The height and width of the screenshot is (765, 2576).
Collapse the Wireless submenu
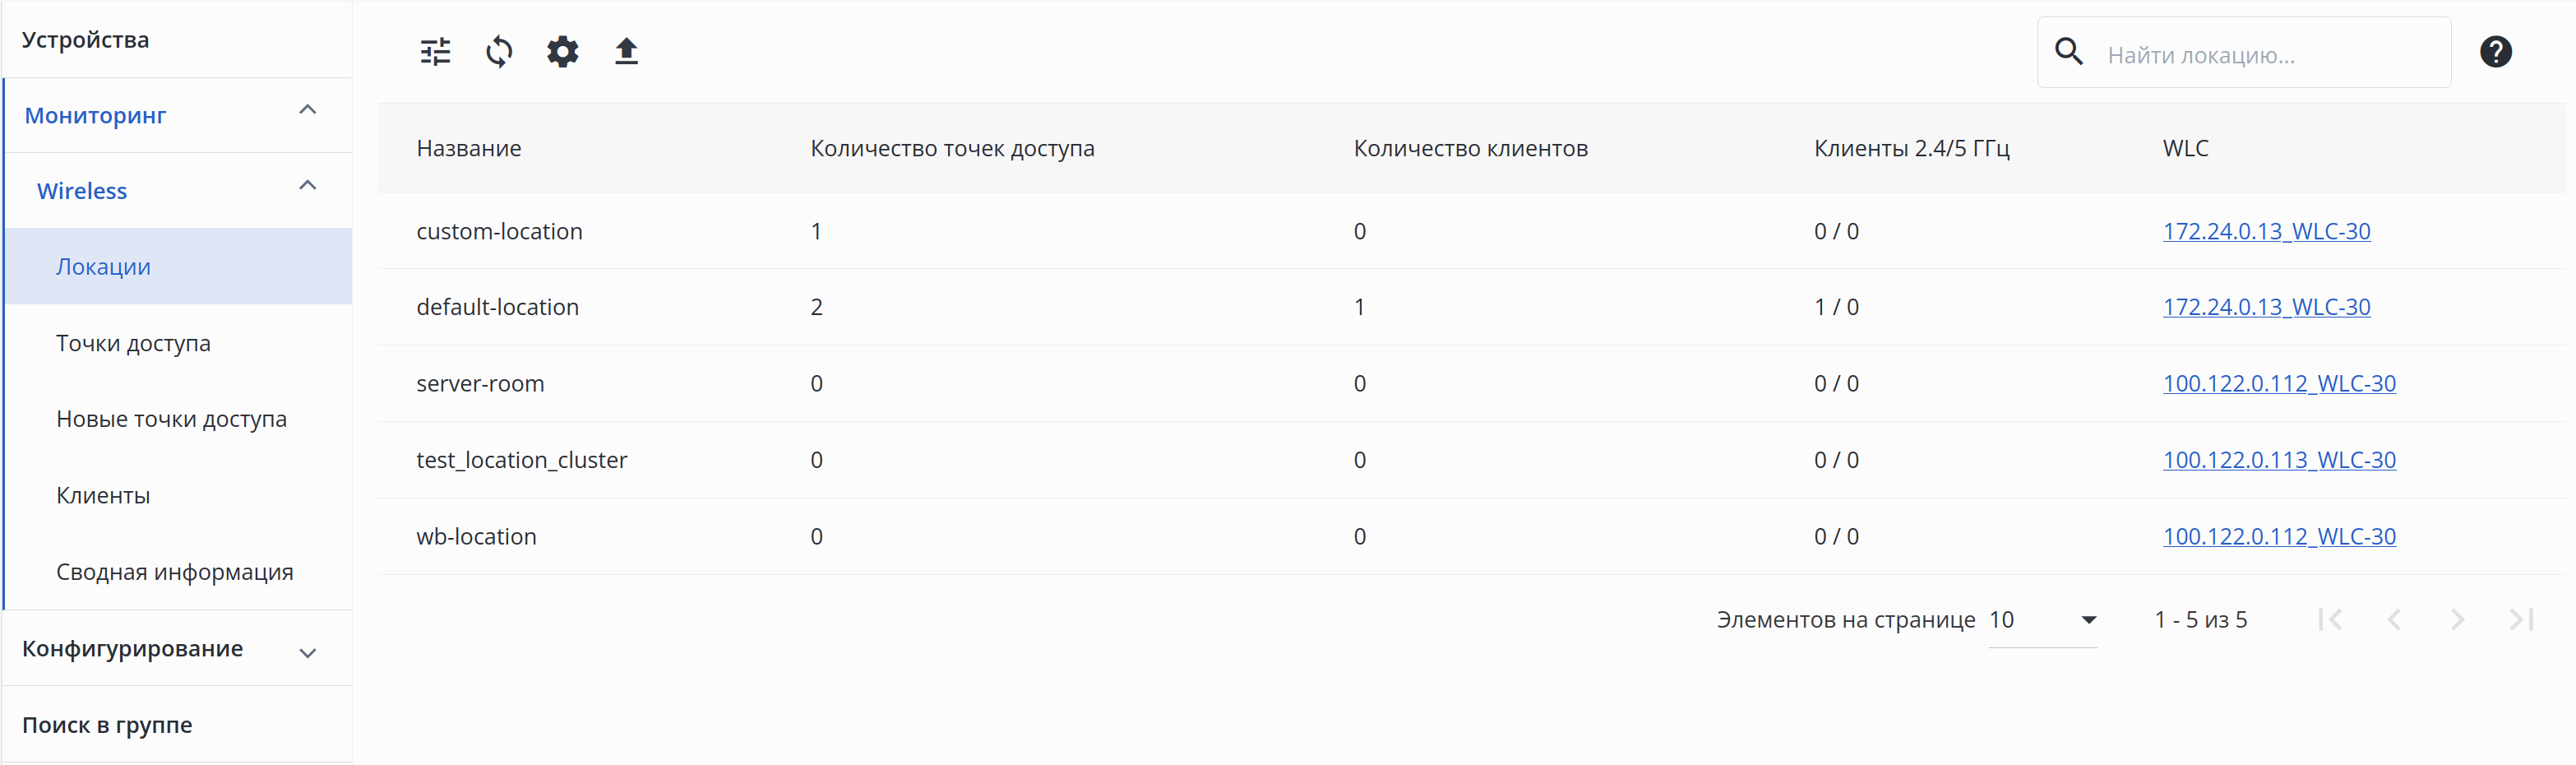[x=308, y=187]
